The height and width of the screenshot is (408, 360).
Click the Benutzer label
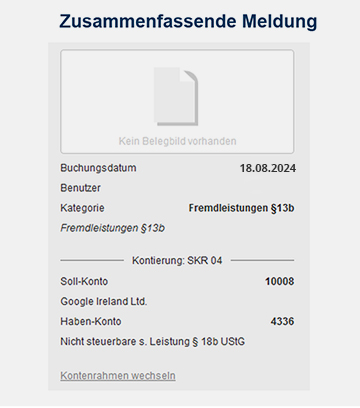[80, 188]
